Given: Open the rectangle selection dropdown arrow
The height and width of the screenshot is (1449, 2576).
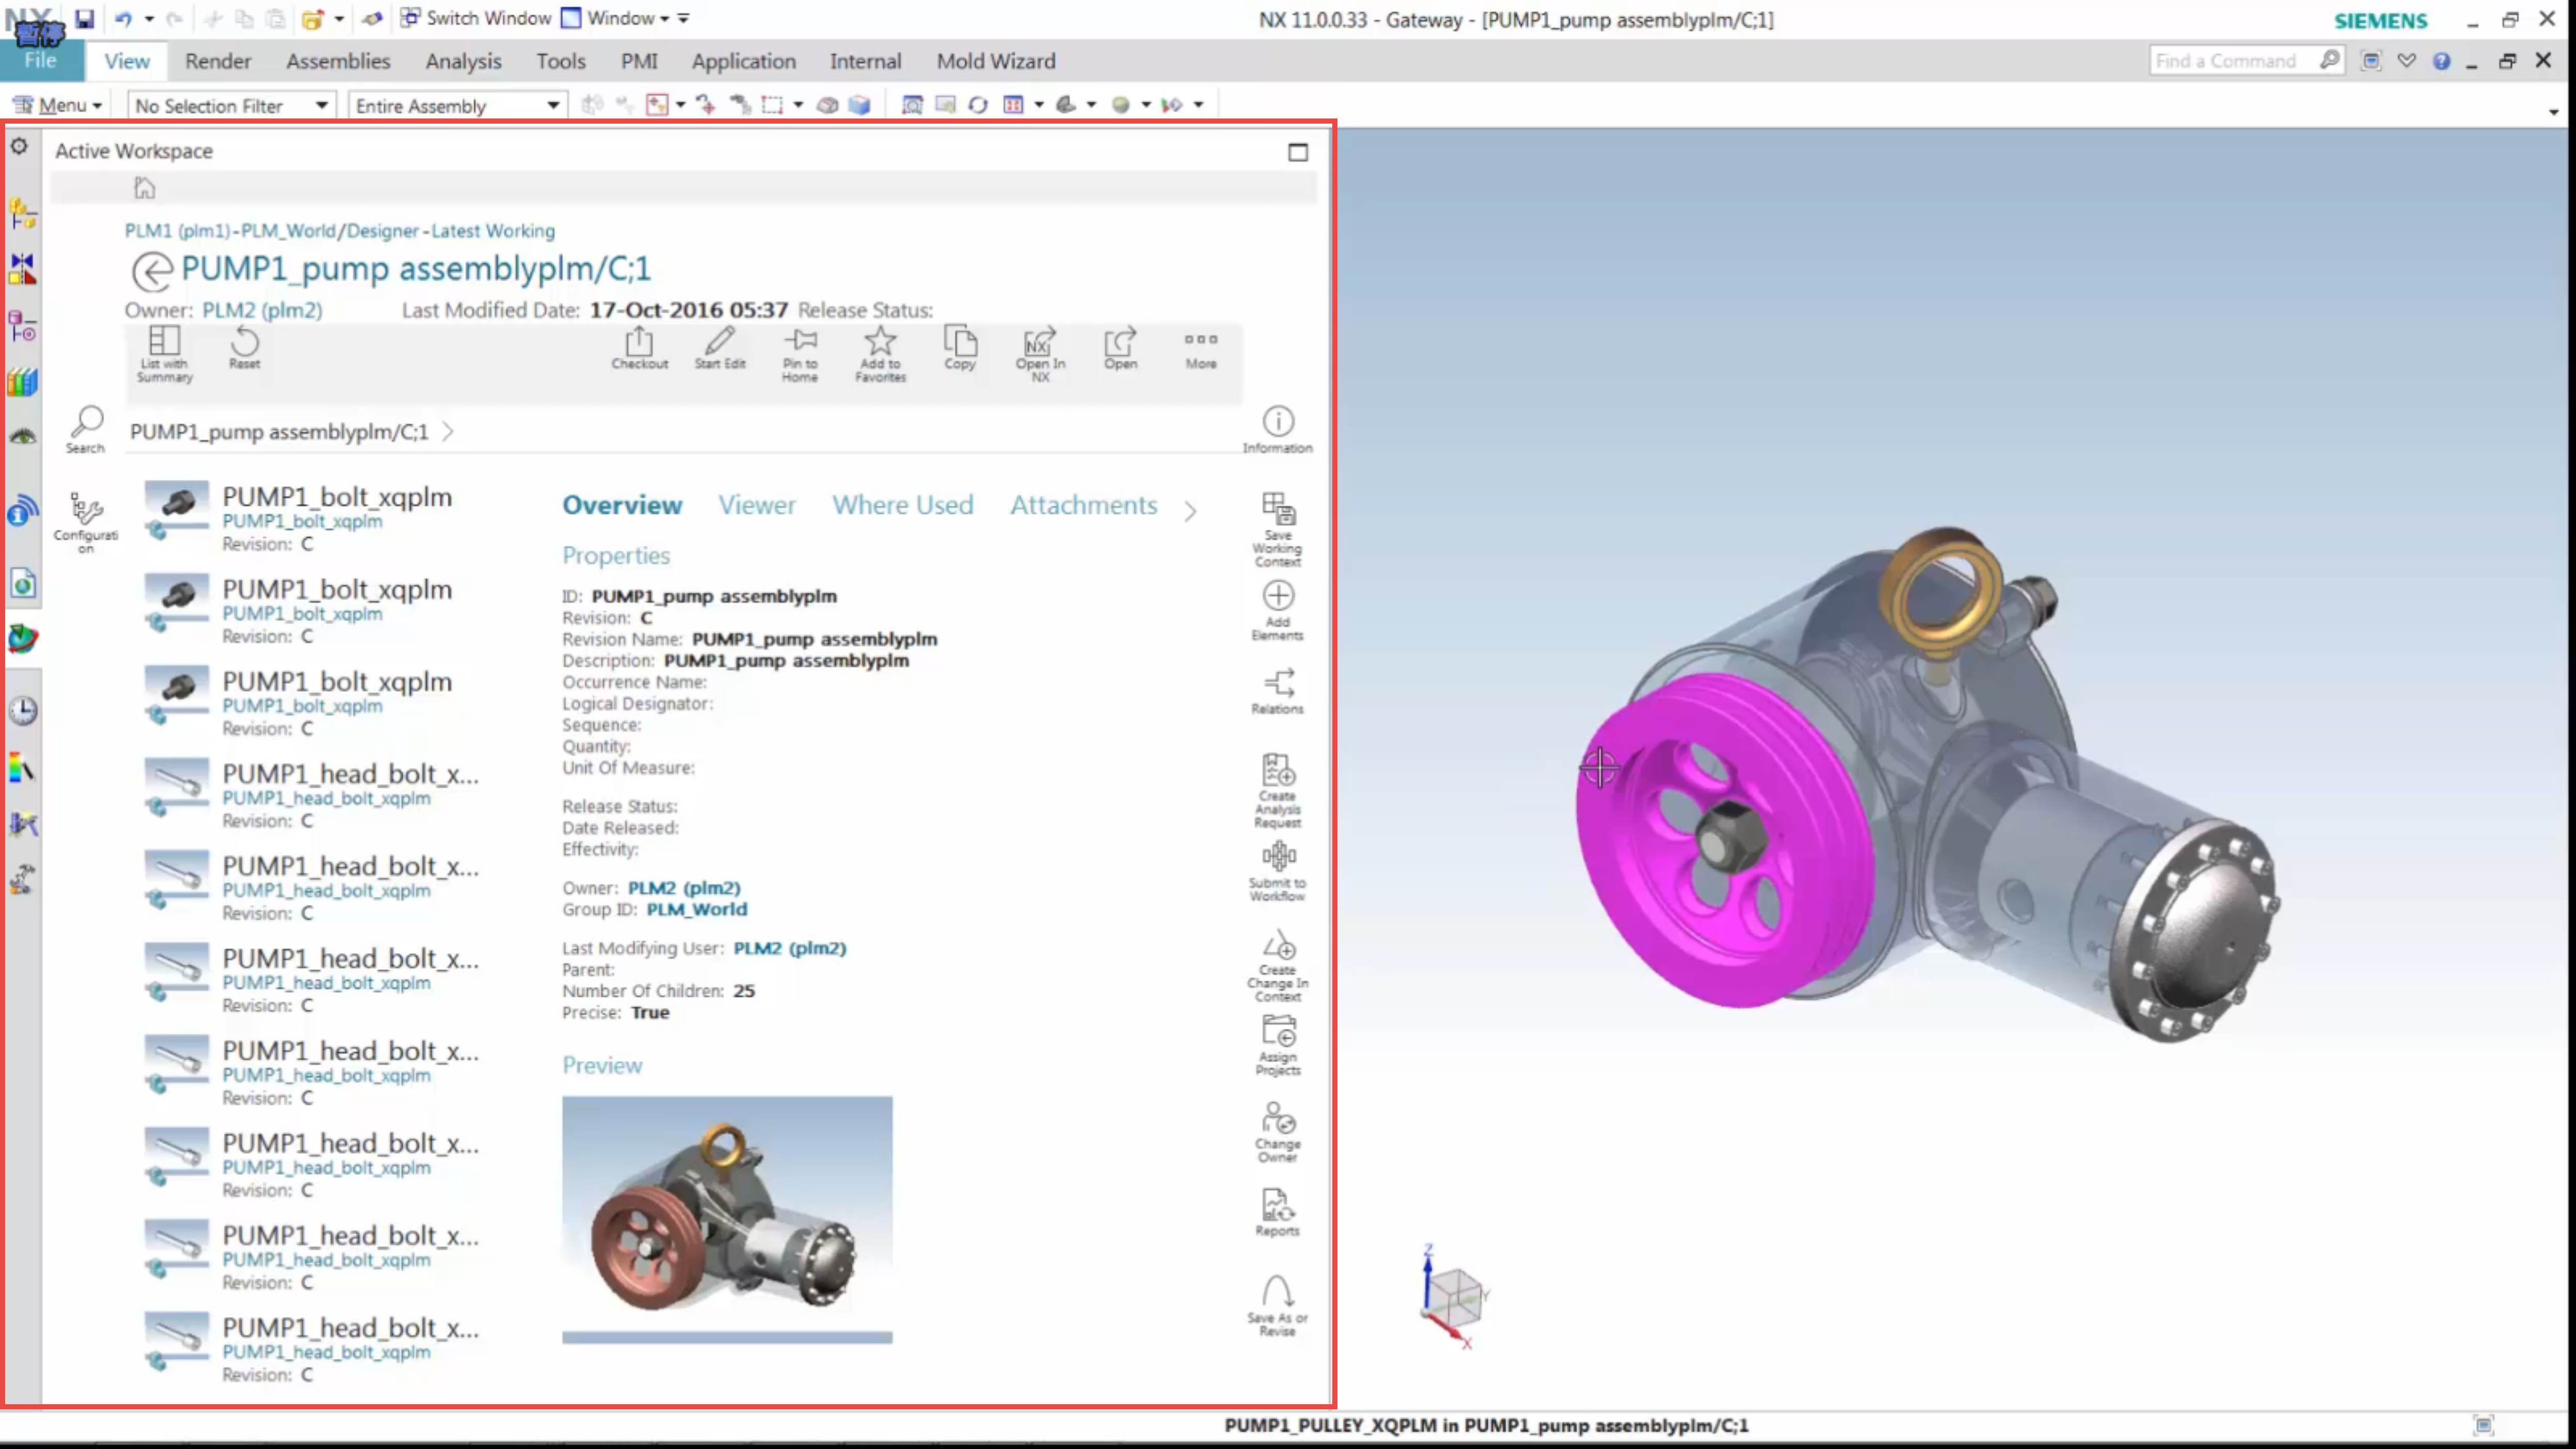Looking at the screenshot, I should [798, 105].
